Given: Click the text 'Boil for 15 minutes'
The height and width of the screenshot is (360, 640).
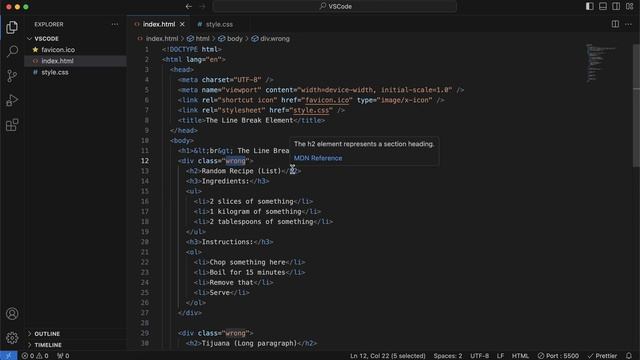Looking at the screenshot, I should pyautogui.click(x=247, y=272).
